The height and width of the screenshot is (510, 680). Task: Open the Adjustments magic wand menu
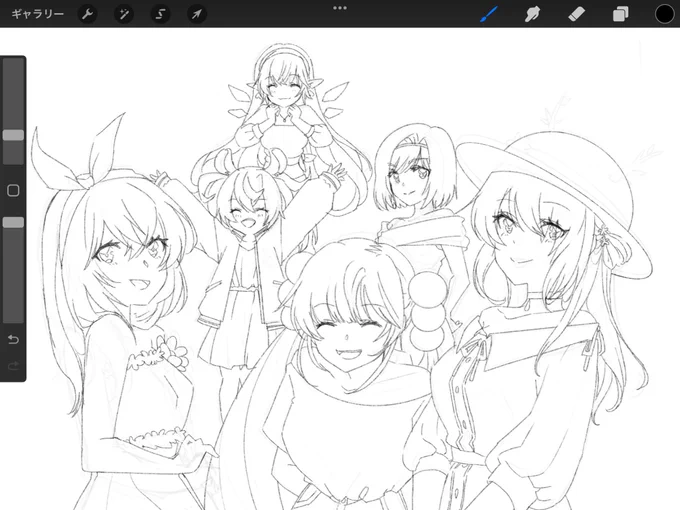(x=124, y=14)
